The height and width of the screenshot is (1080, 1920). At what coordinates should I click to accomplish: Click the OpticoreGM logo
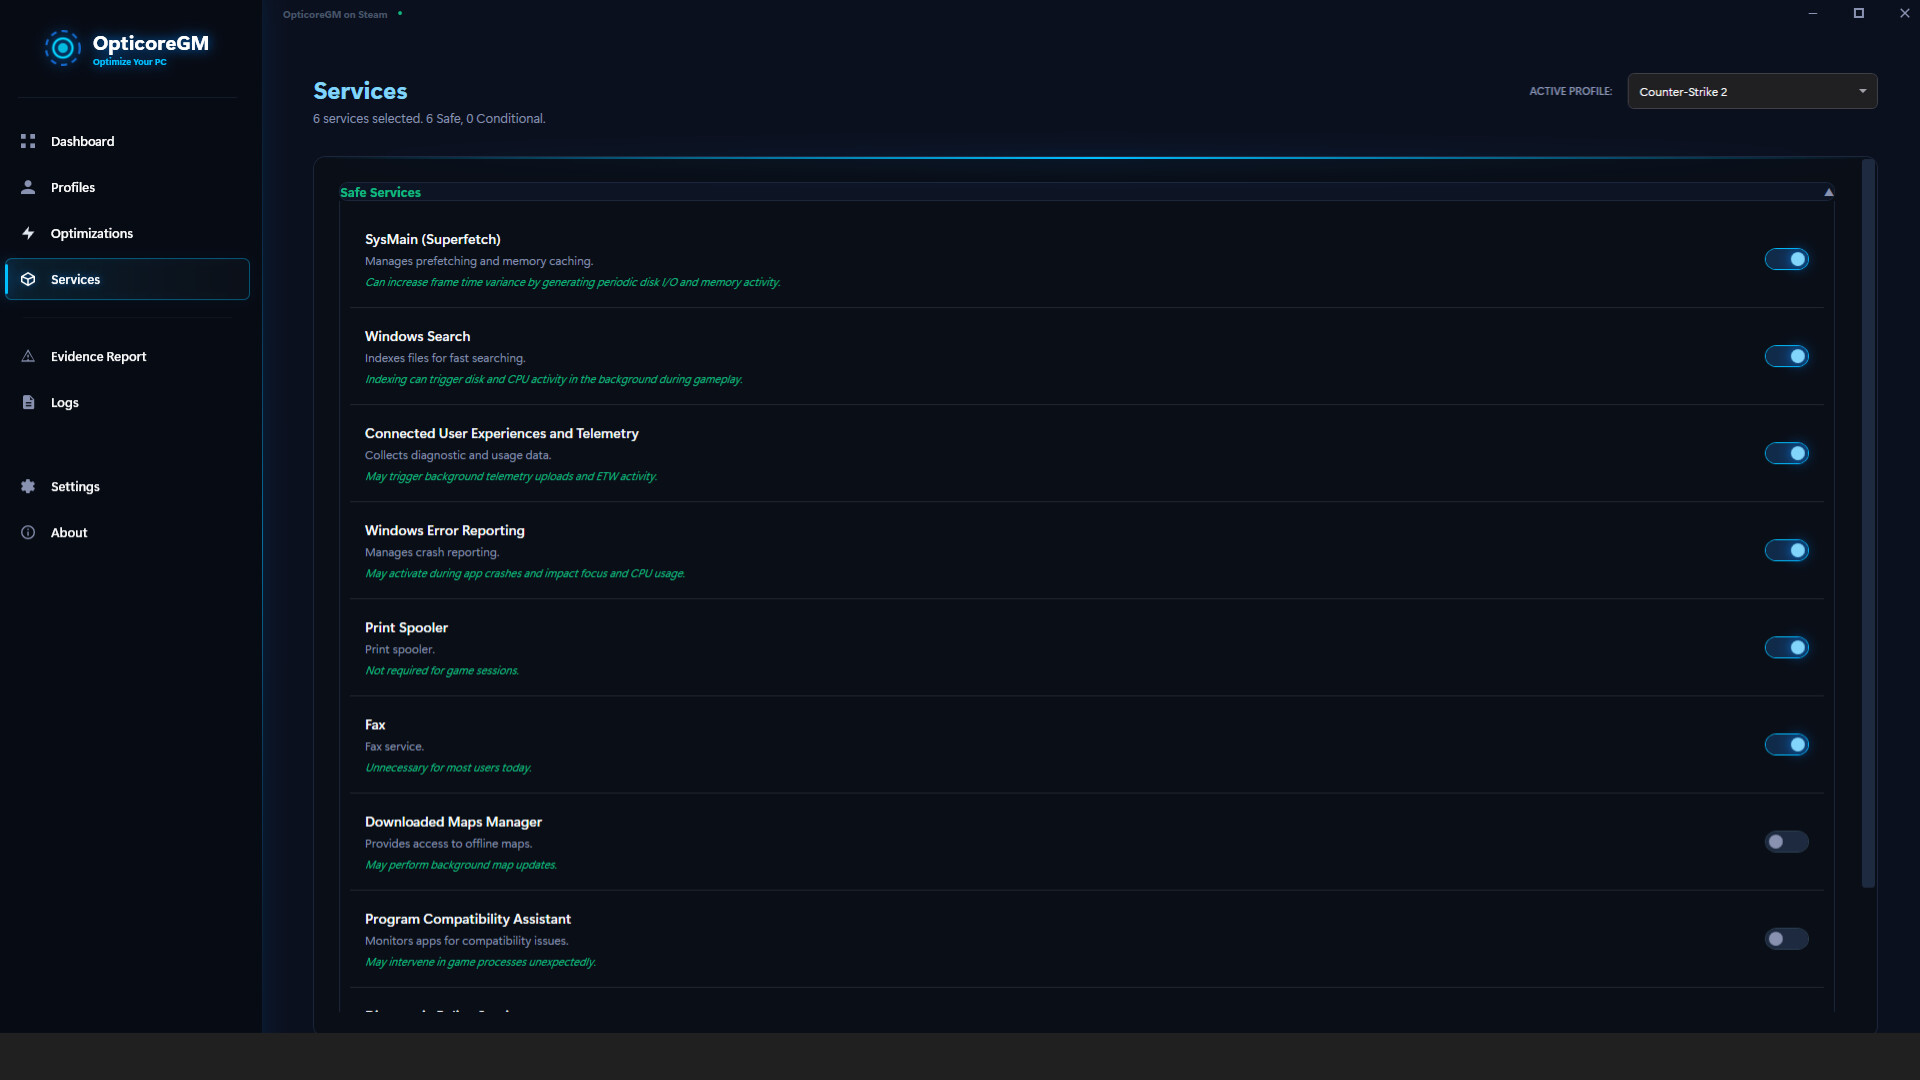pos(63,48)
